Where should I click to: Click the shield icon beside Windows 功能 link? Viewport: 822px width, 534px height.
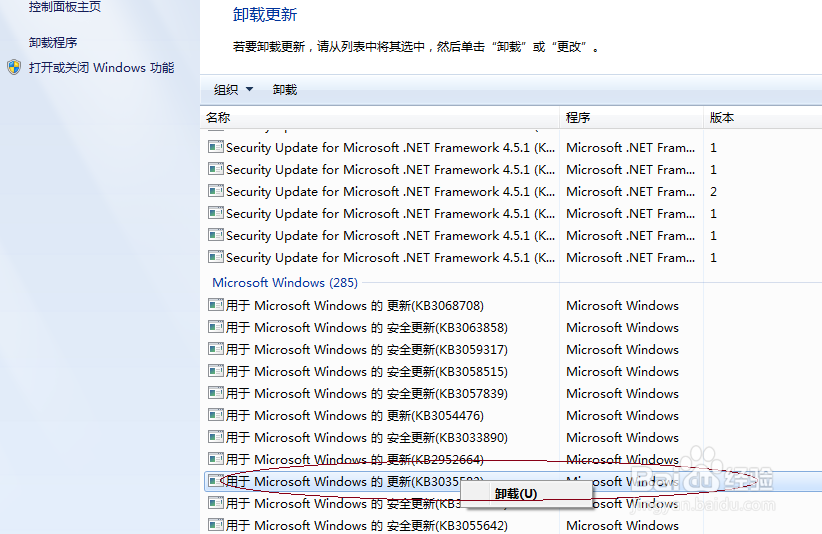click(14, 68)
